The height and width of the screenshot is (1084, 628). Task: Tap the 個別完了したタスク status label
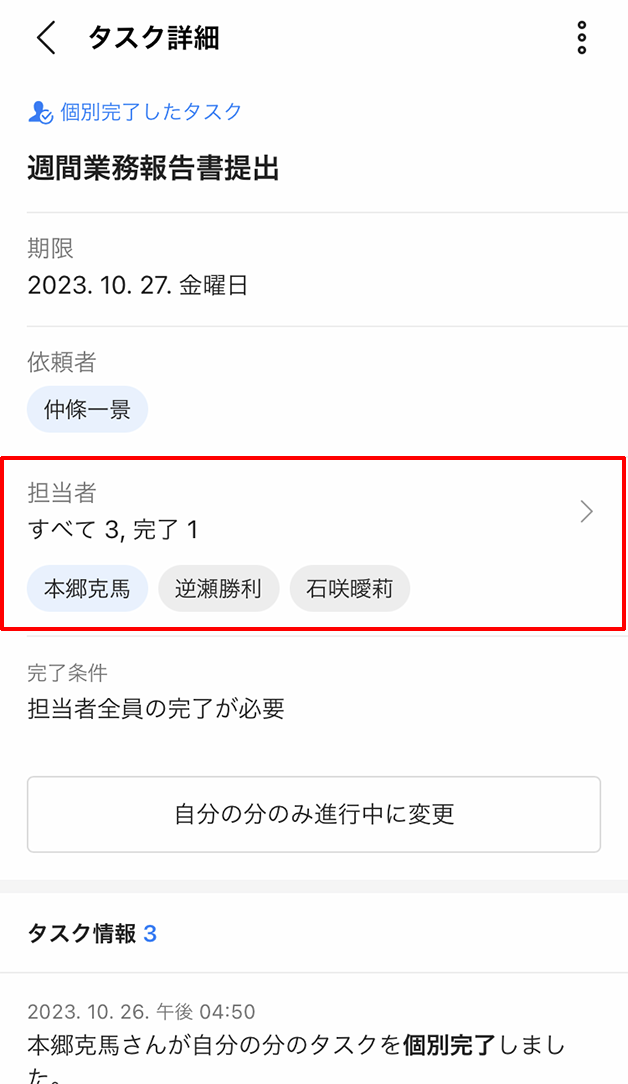[x=151, y=112]
